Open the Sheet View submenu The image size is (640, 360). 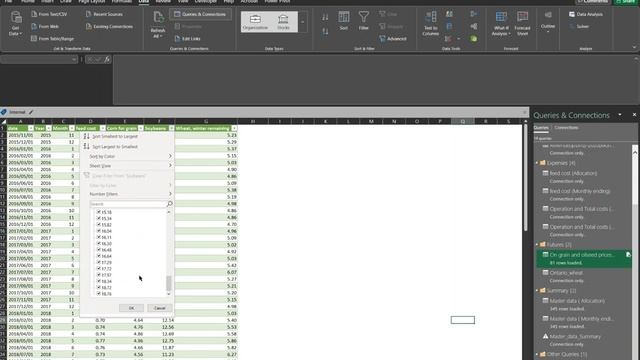pos(127,166)
